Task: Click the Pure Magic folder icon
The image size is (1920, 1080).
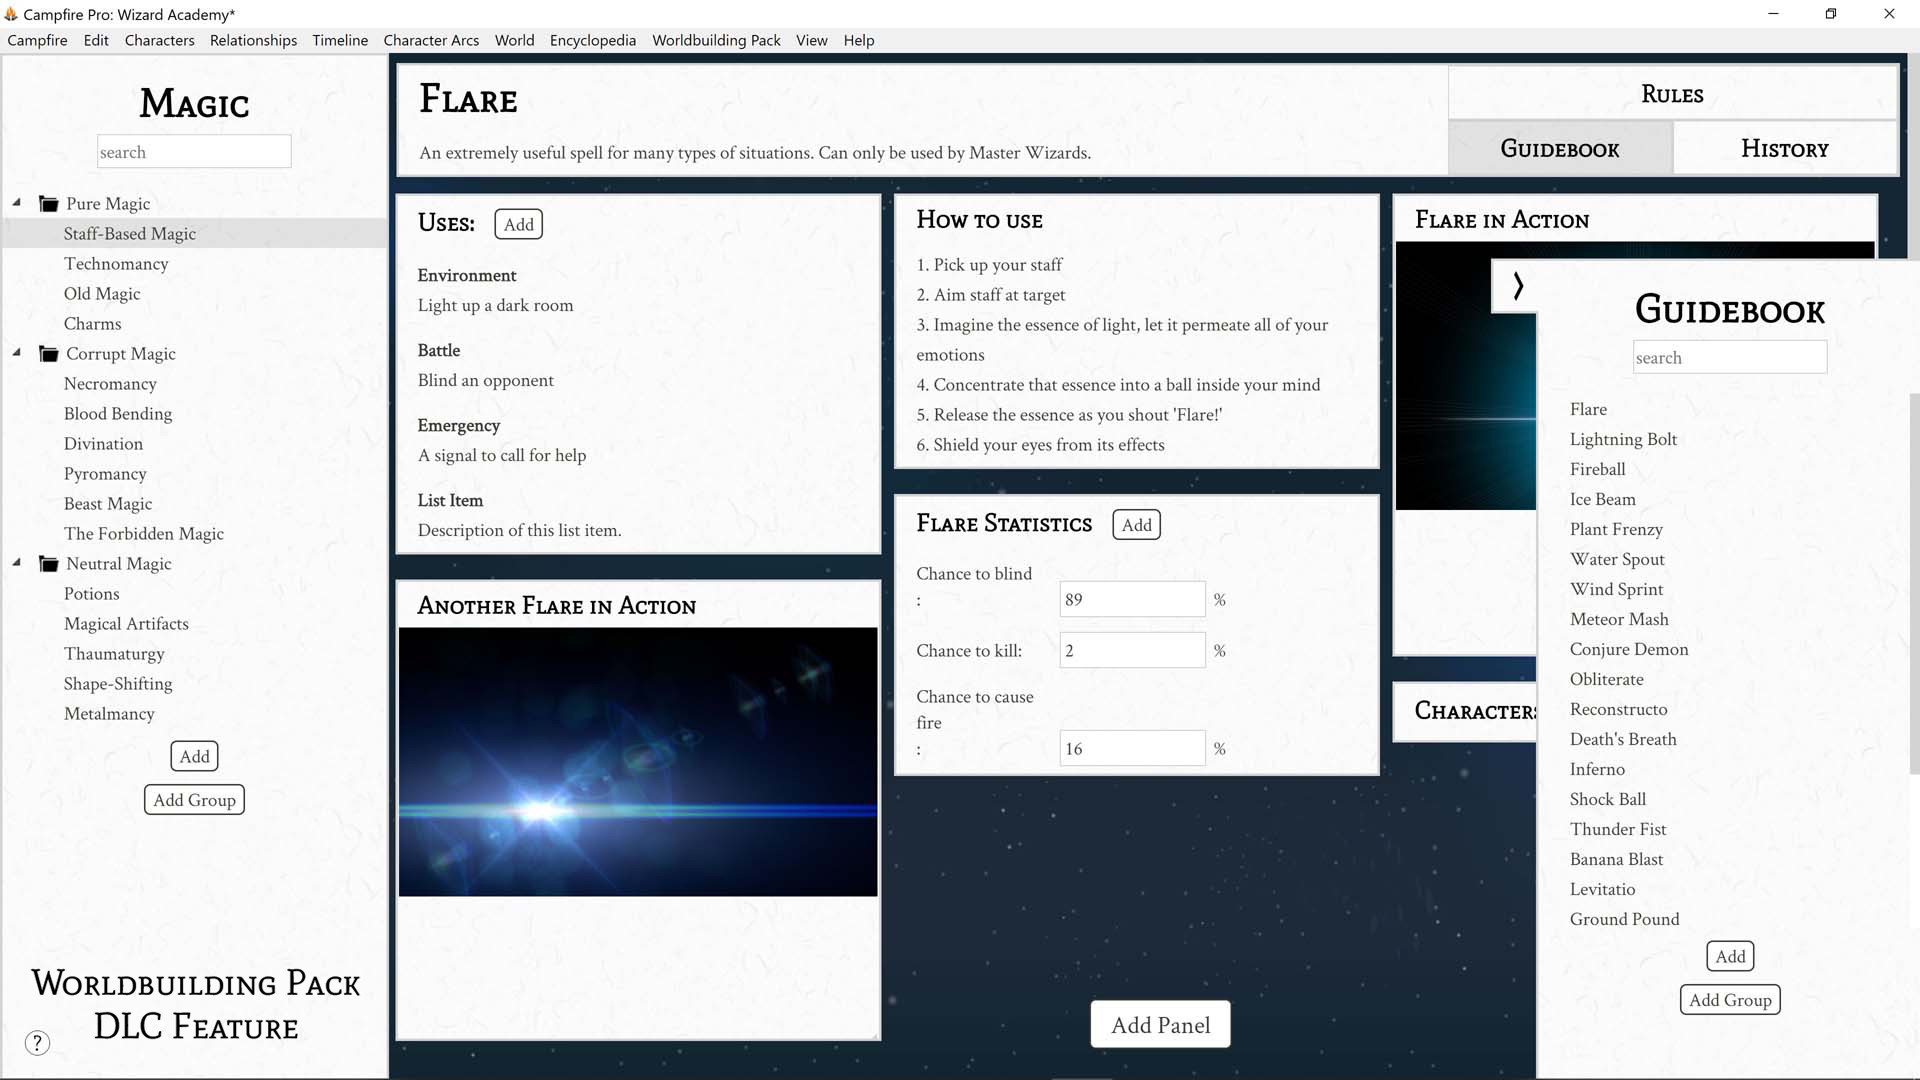Action: point(48,203)
